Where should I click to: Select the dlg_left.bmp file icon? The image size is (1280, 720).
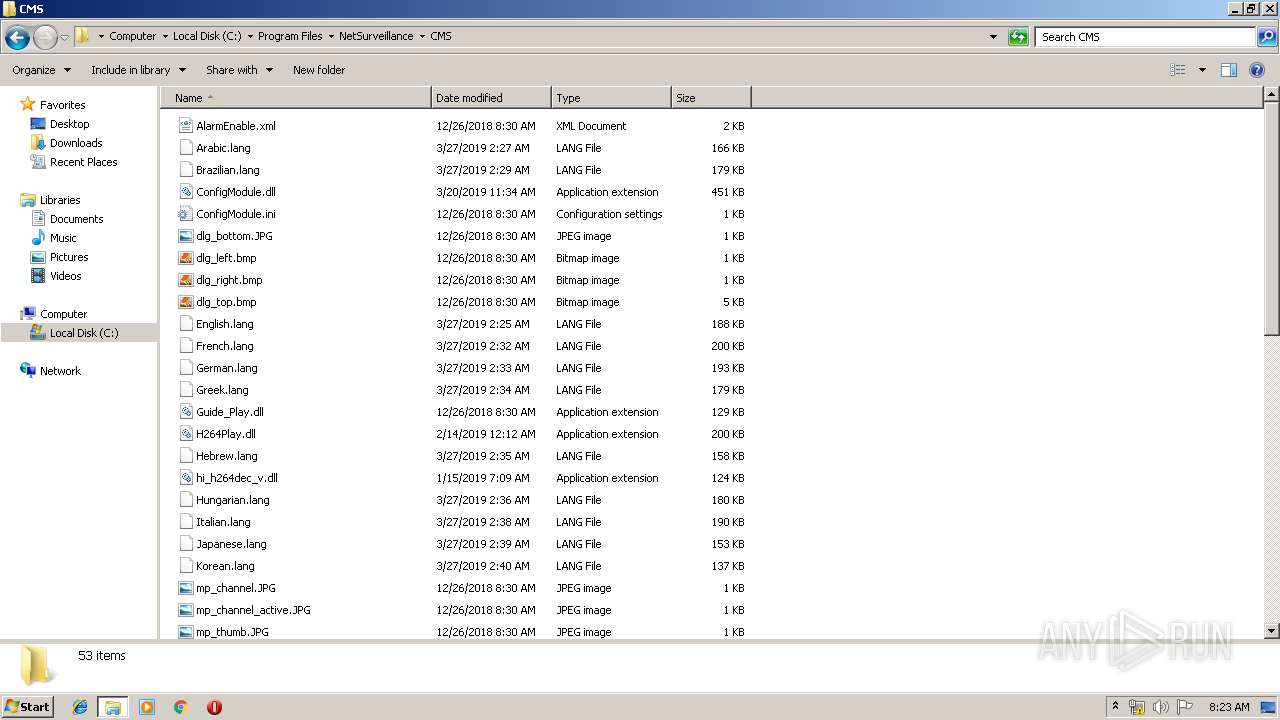[185, 258]
